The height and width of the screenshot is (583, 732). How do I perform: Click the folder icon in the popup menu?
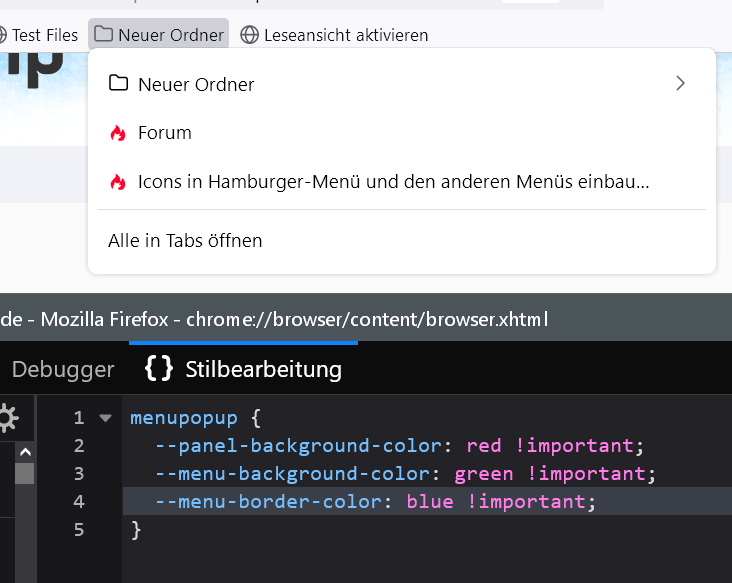(118, 83)
